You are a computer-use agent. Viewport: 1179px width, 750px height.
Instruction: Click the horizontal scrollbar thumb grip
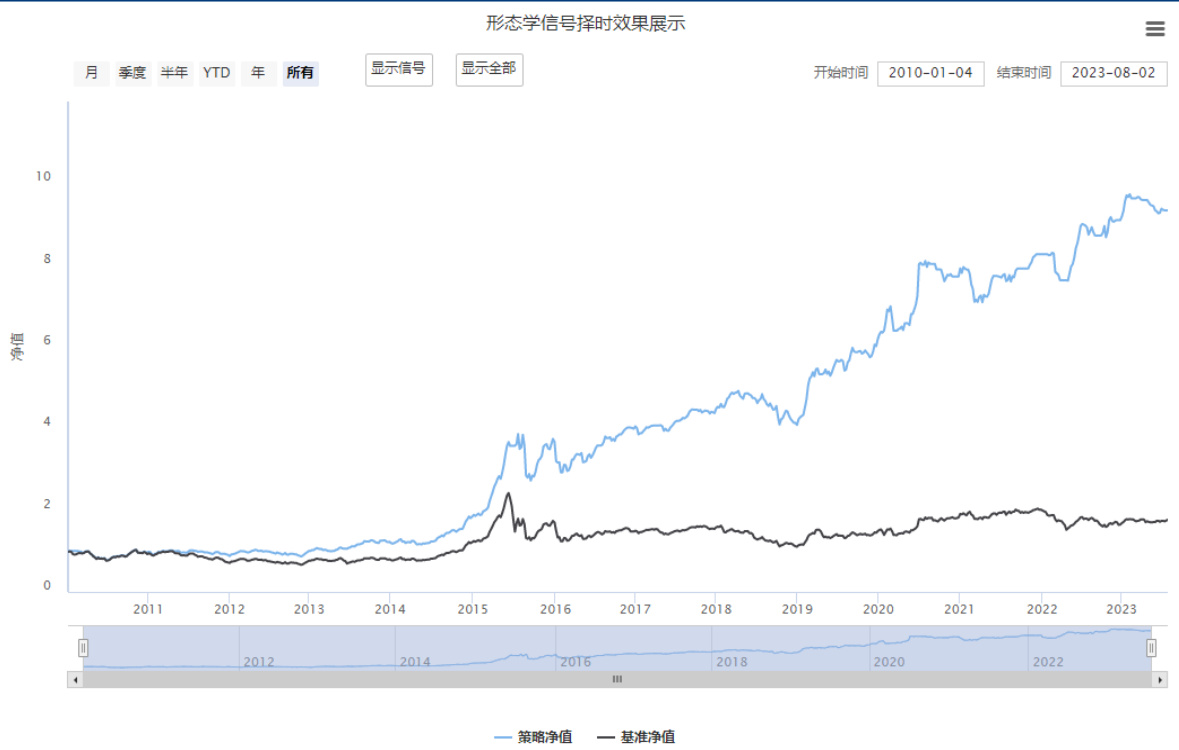pos(617,679)
